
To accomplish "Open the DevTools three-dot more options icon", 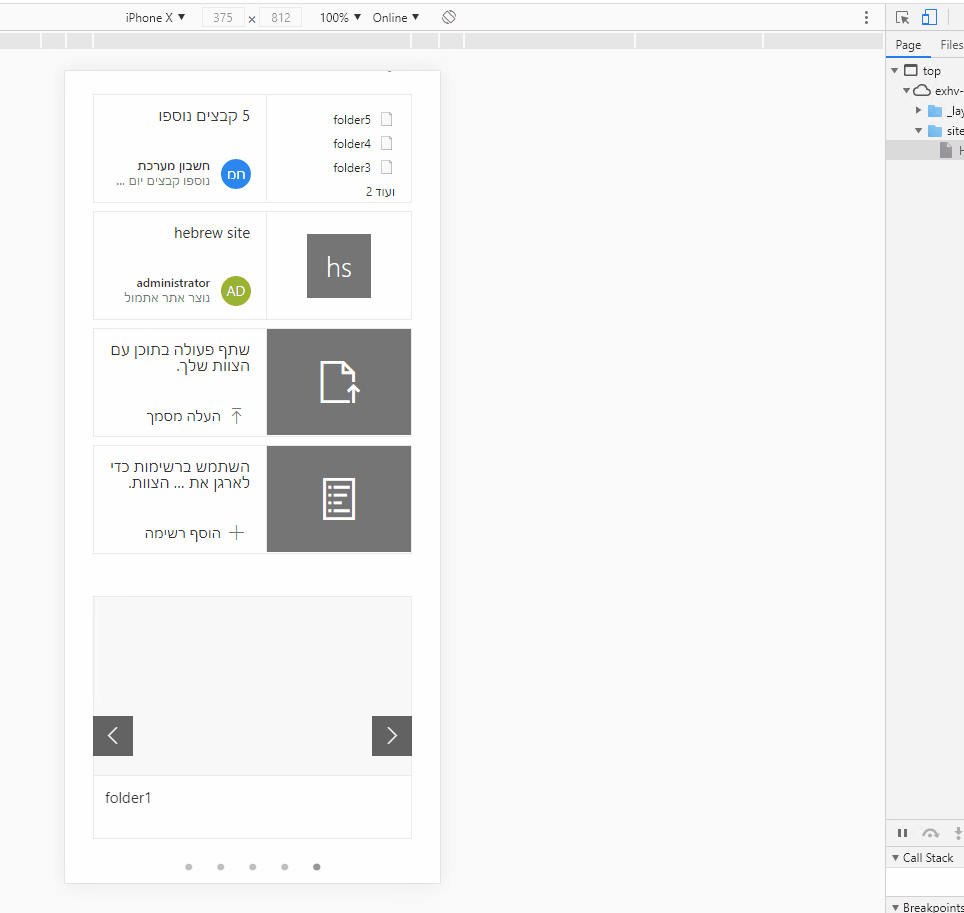I will coord(866,17).
